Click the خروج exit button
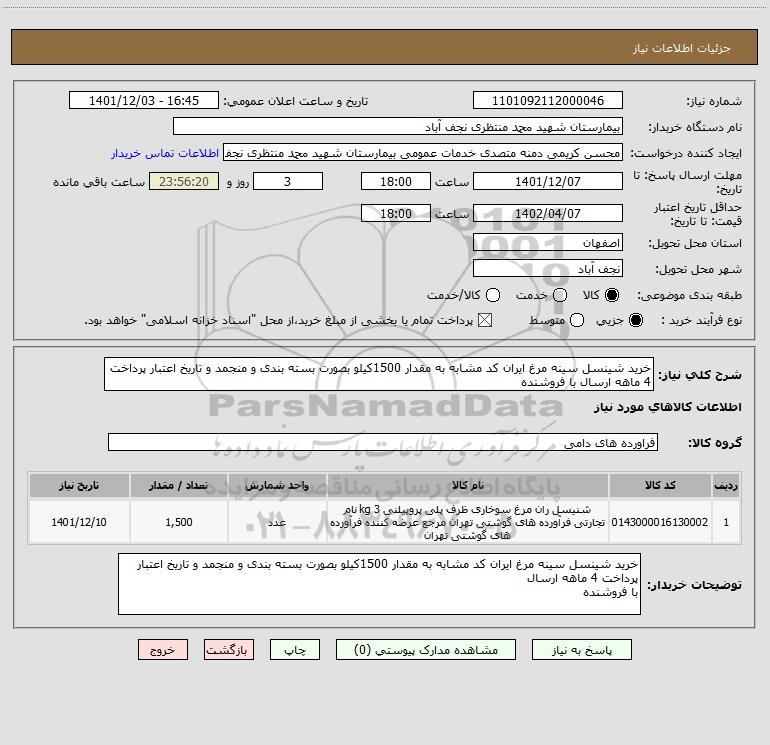 point(163,650)
